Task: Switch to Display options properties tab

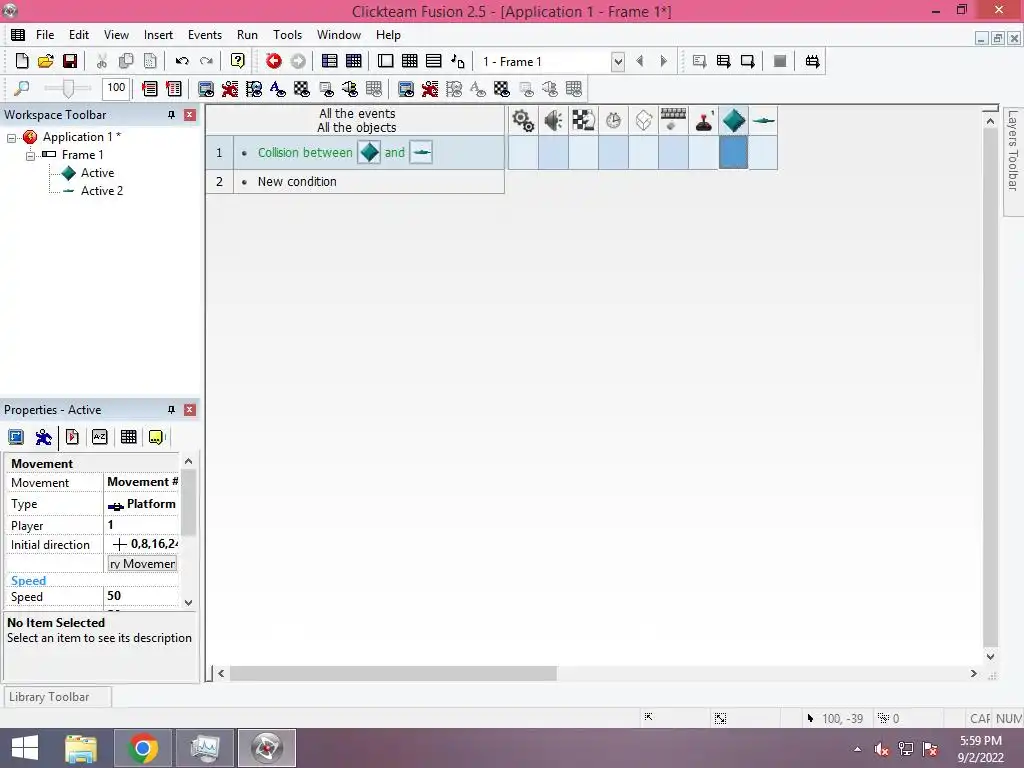Action: click(x=16, y=437)
